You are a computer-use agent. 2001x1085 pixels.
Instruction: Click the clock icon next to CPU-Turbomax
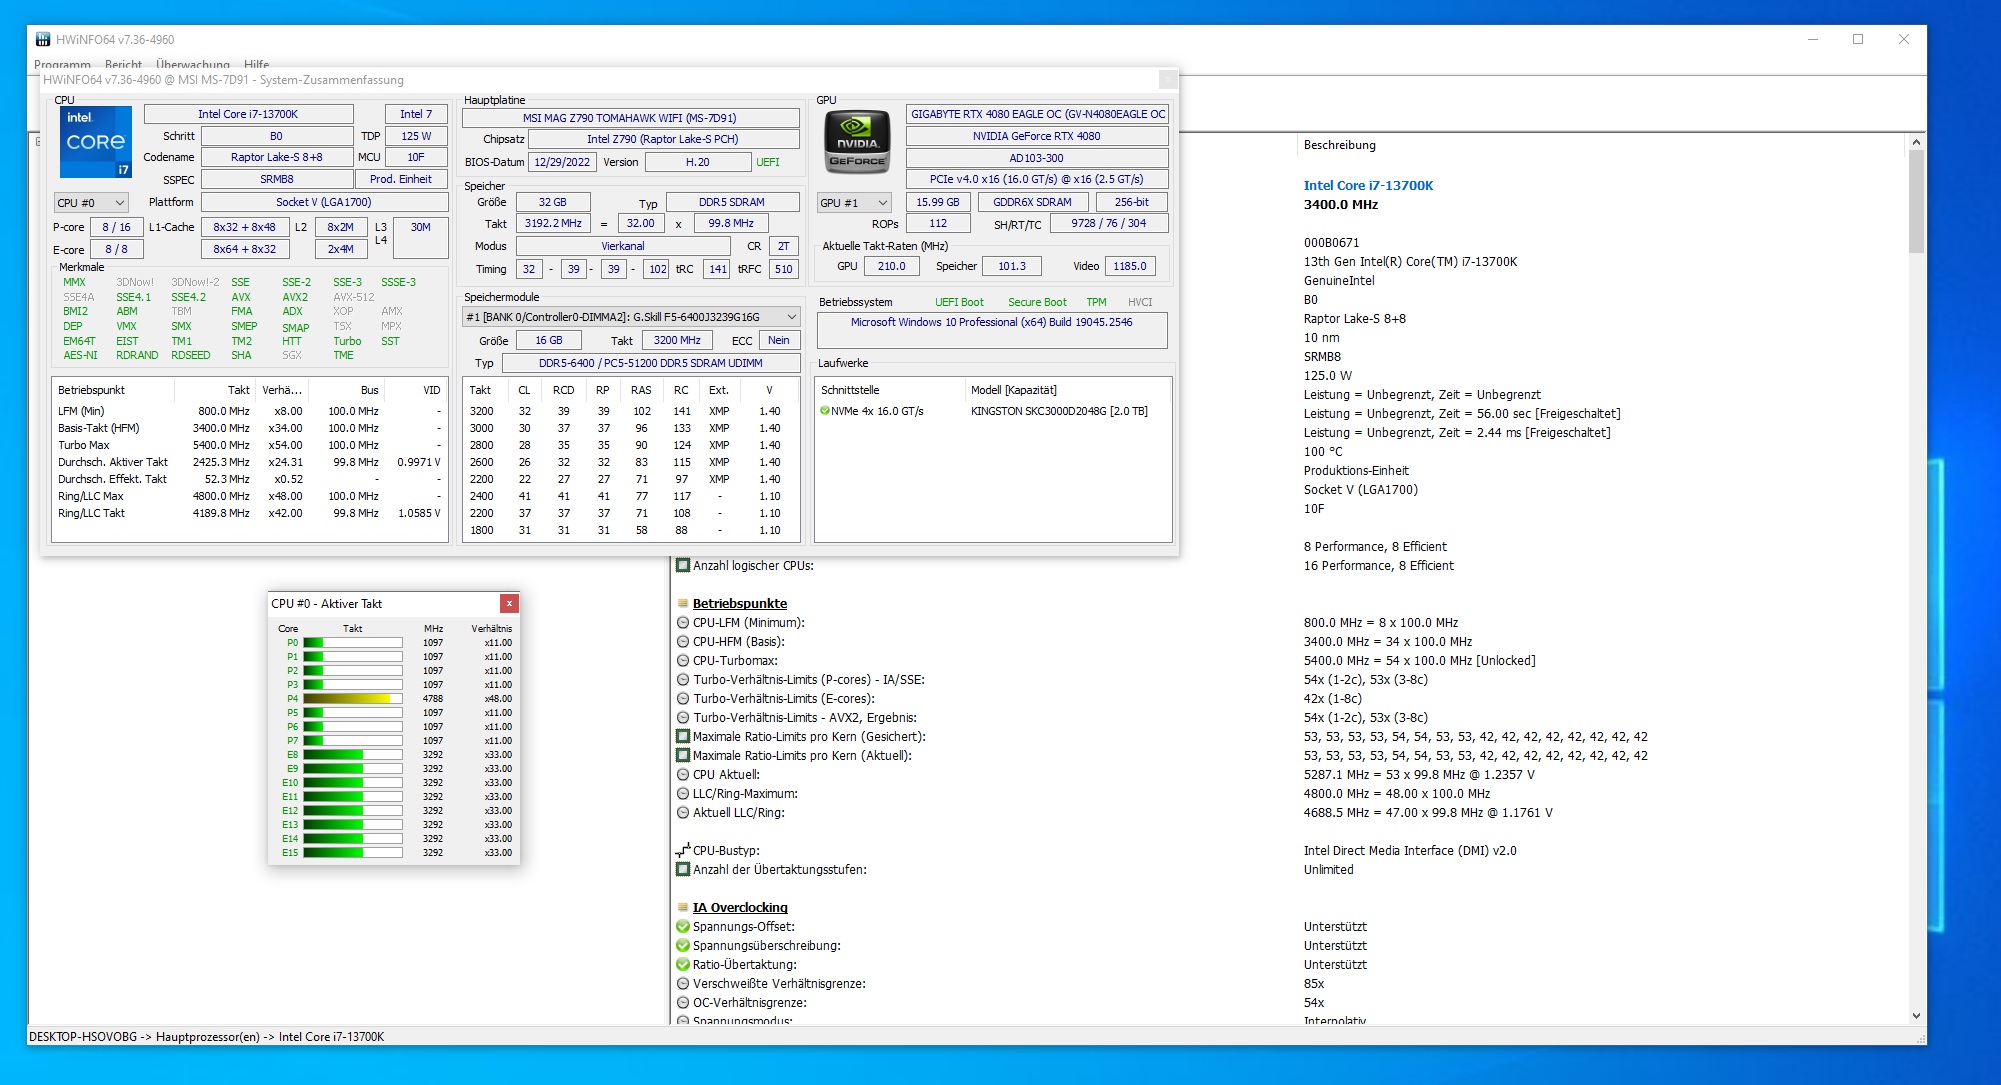(683, 661)
